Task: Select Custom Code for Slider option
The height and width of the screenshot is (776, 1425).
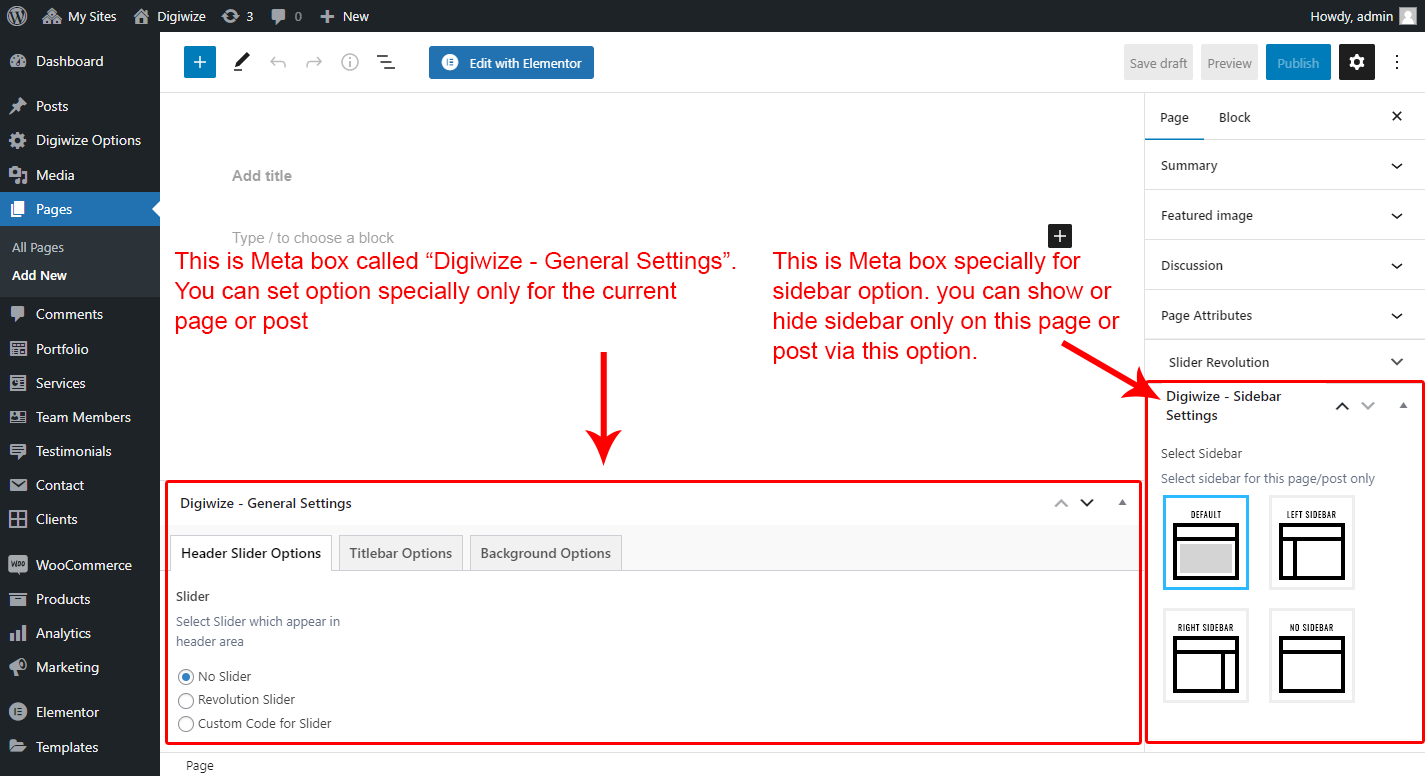Action: tap(186, 723)
